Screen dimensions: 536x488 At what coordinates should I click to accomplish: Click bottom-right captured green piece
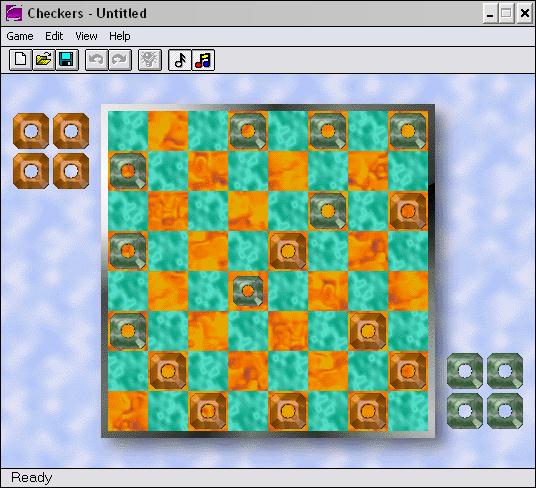coord(505,411)
